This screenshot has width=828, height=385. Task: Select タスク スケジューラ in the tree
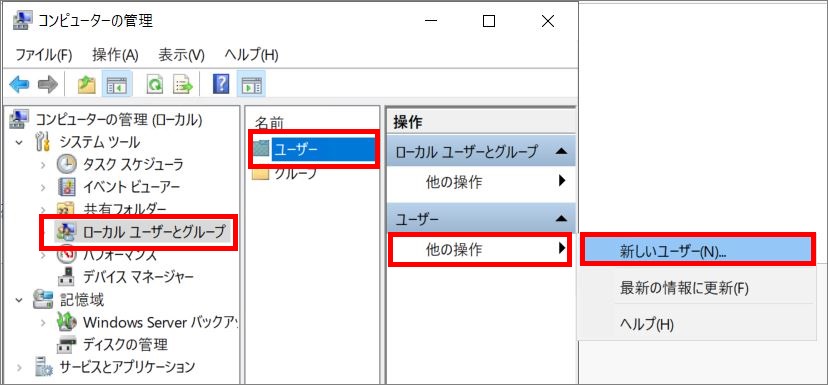click(133, 164)
